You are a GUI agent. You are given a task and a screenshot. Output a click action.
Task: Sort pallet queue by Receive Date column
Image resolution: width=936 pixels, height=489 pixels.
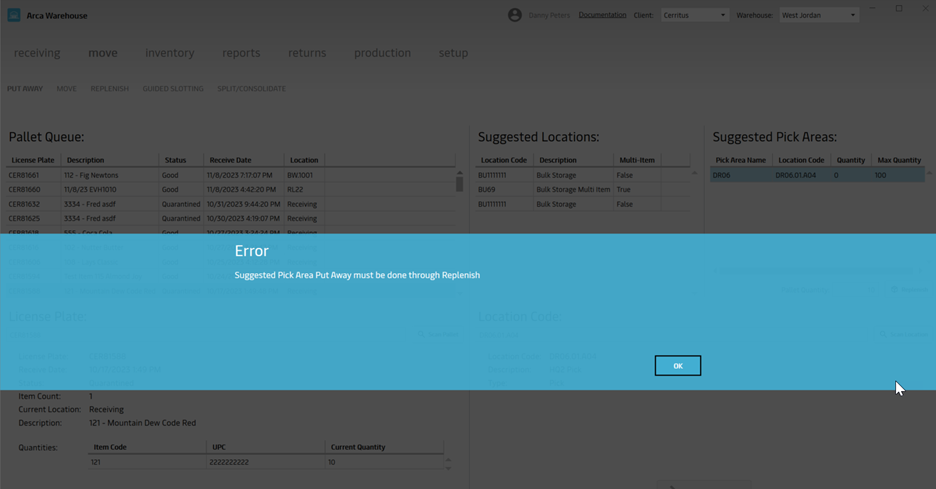click(230, 160)
